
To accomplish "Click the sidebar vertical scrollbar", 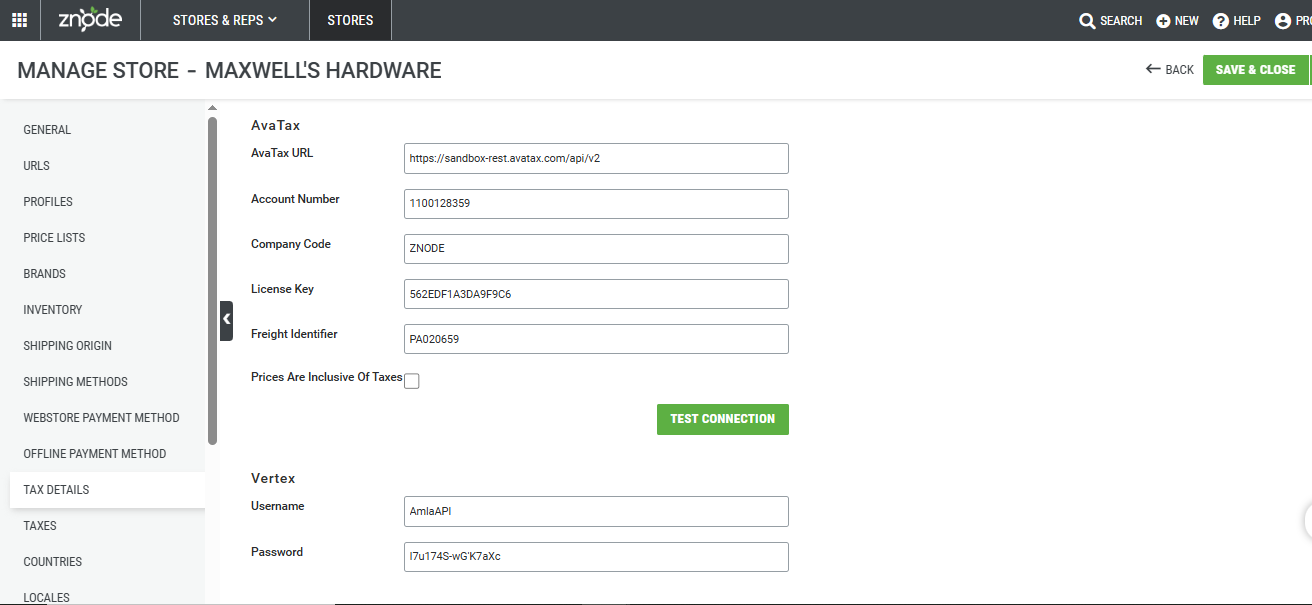I will [x=212, y=281].
